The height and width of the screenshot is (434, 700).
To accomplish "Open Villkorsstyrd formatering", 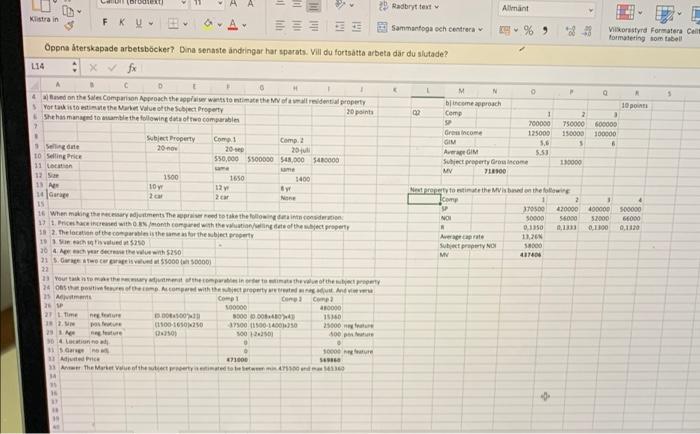I will pyautogui.click(x=627, y=21).
